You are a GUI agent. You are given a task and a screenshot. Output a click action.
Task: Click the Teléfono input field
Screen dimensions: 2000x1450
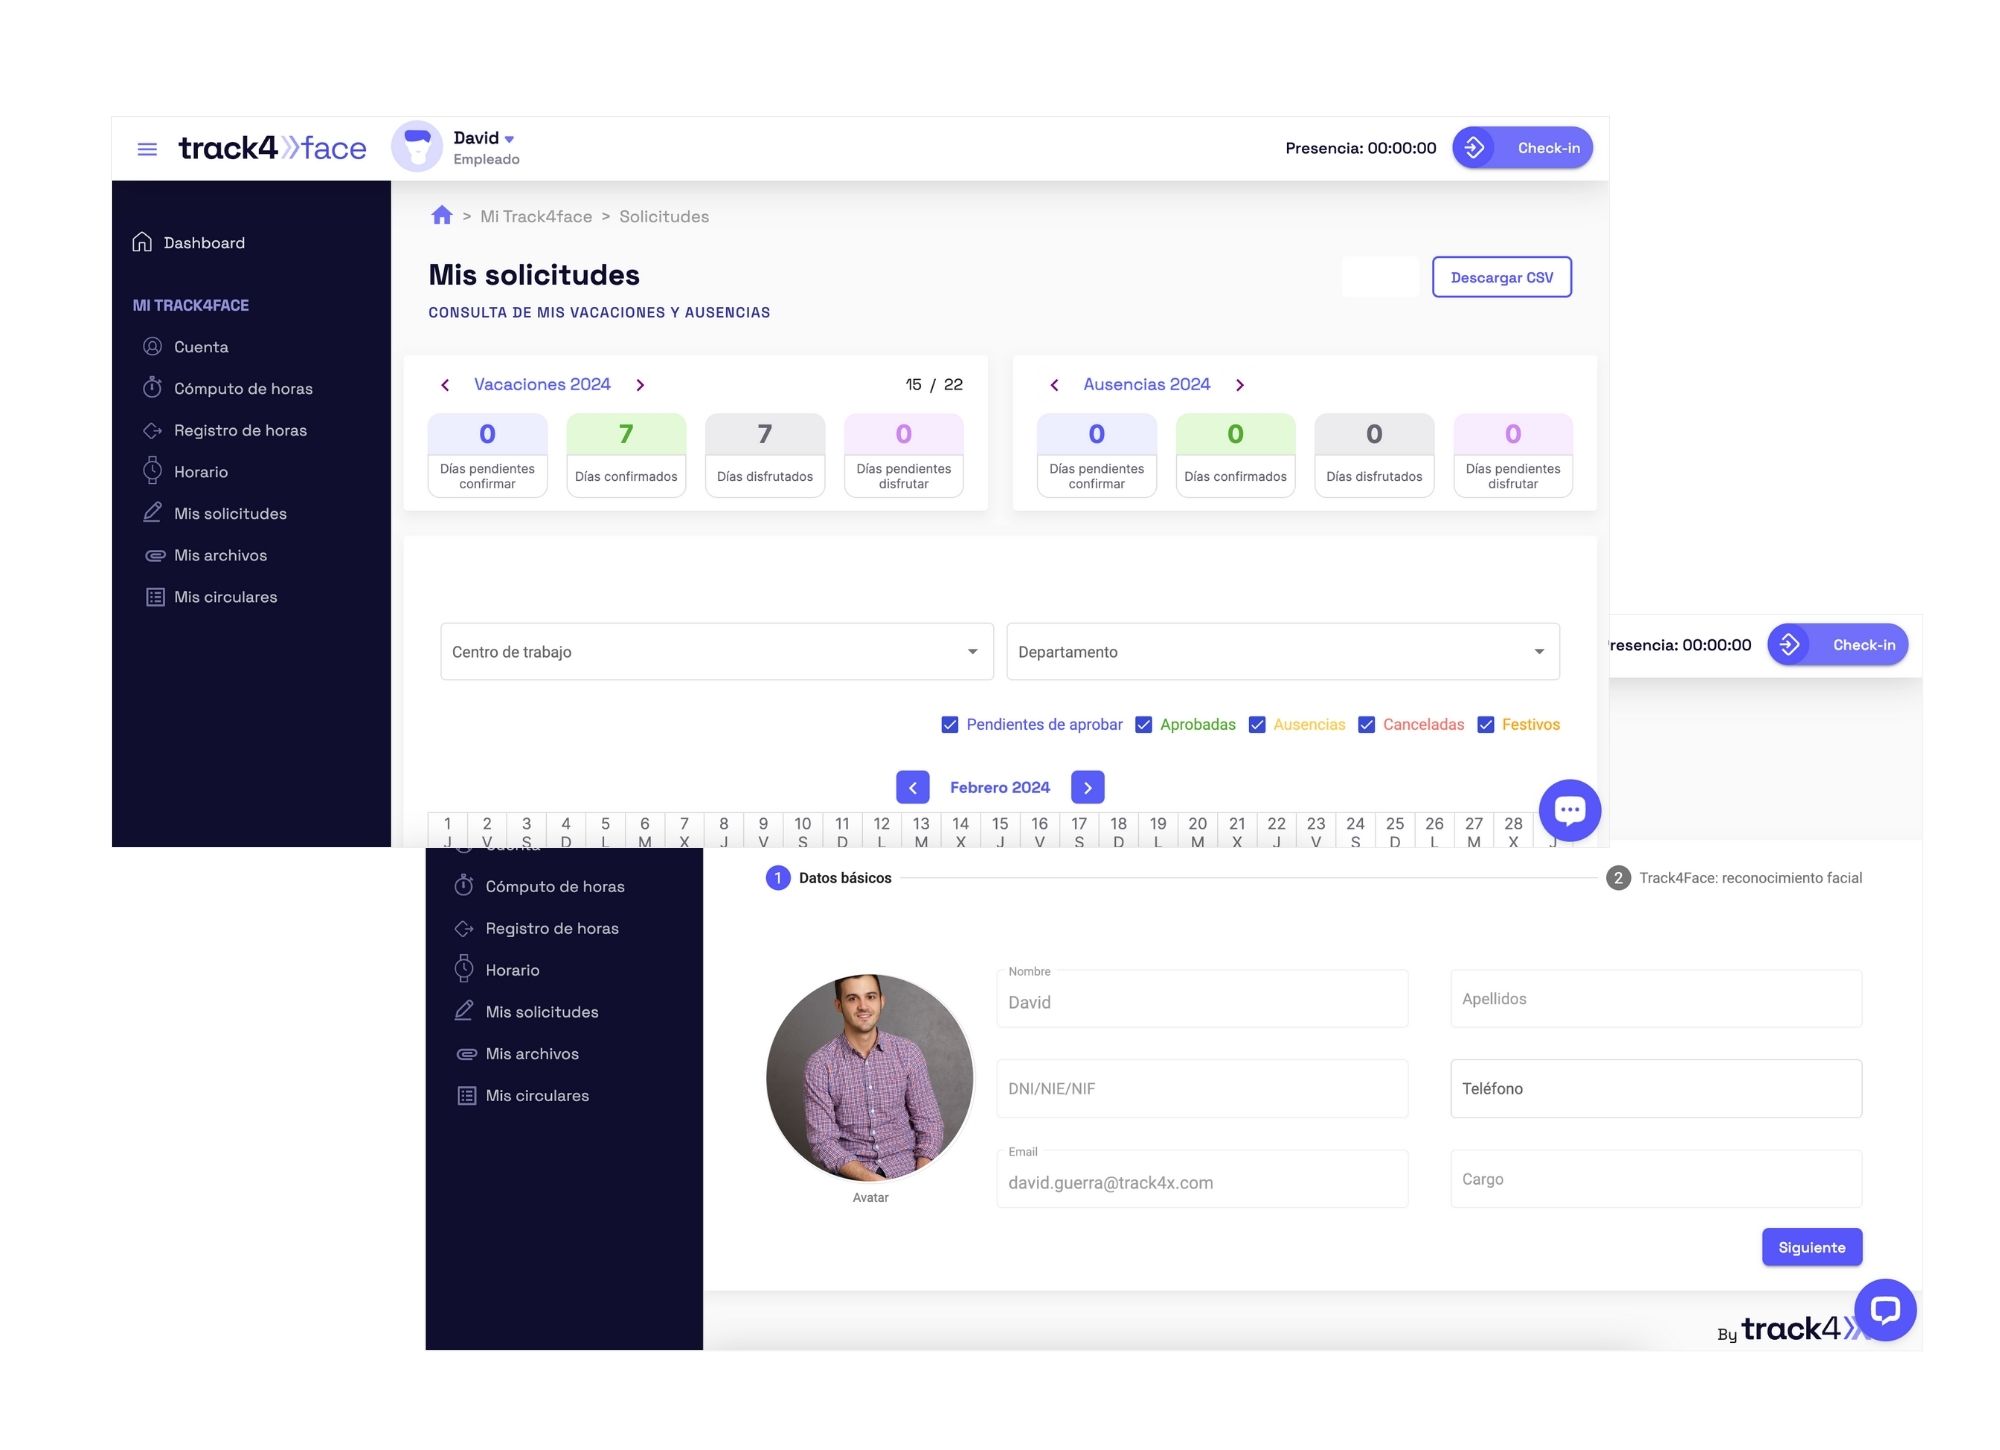click(x=1655, y=1089)
